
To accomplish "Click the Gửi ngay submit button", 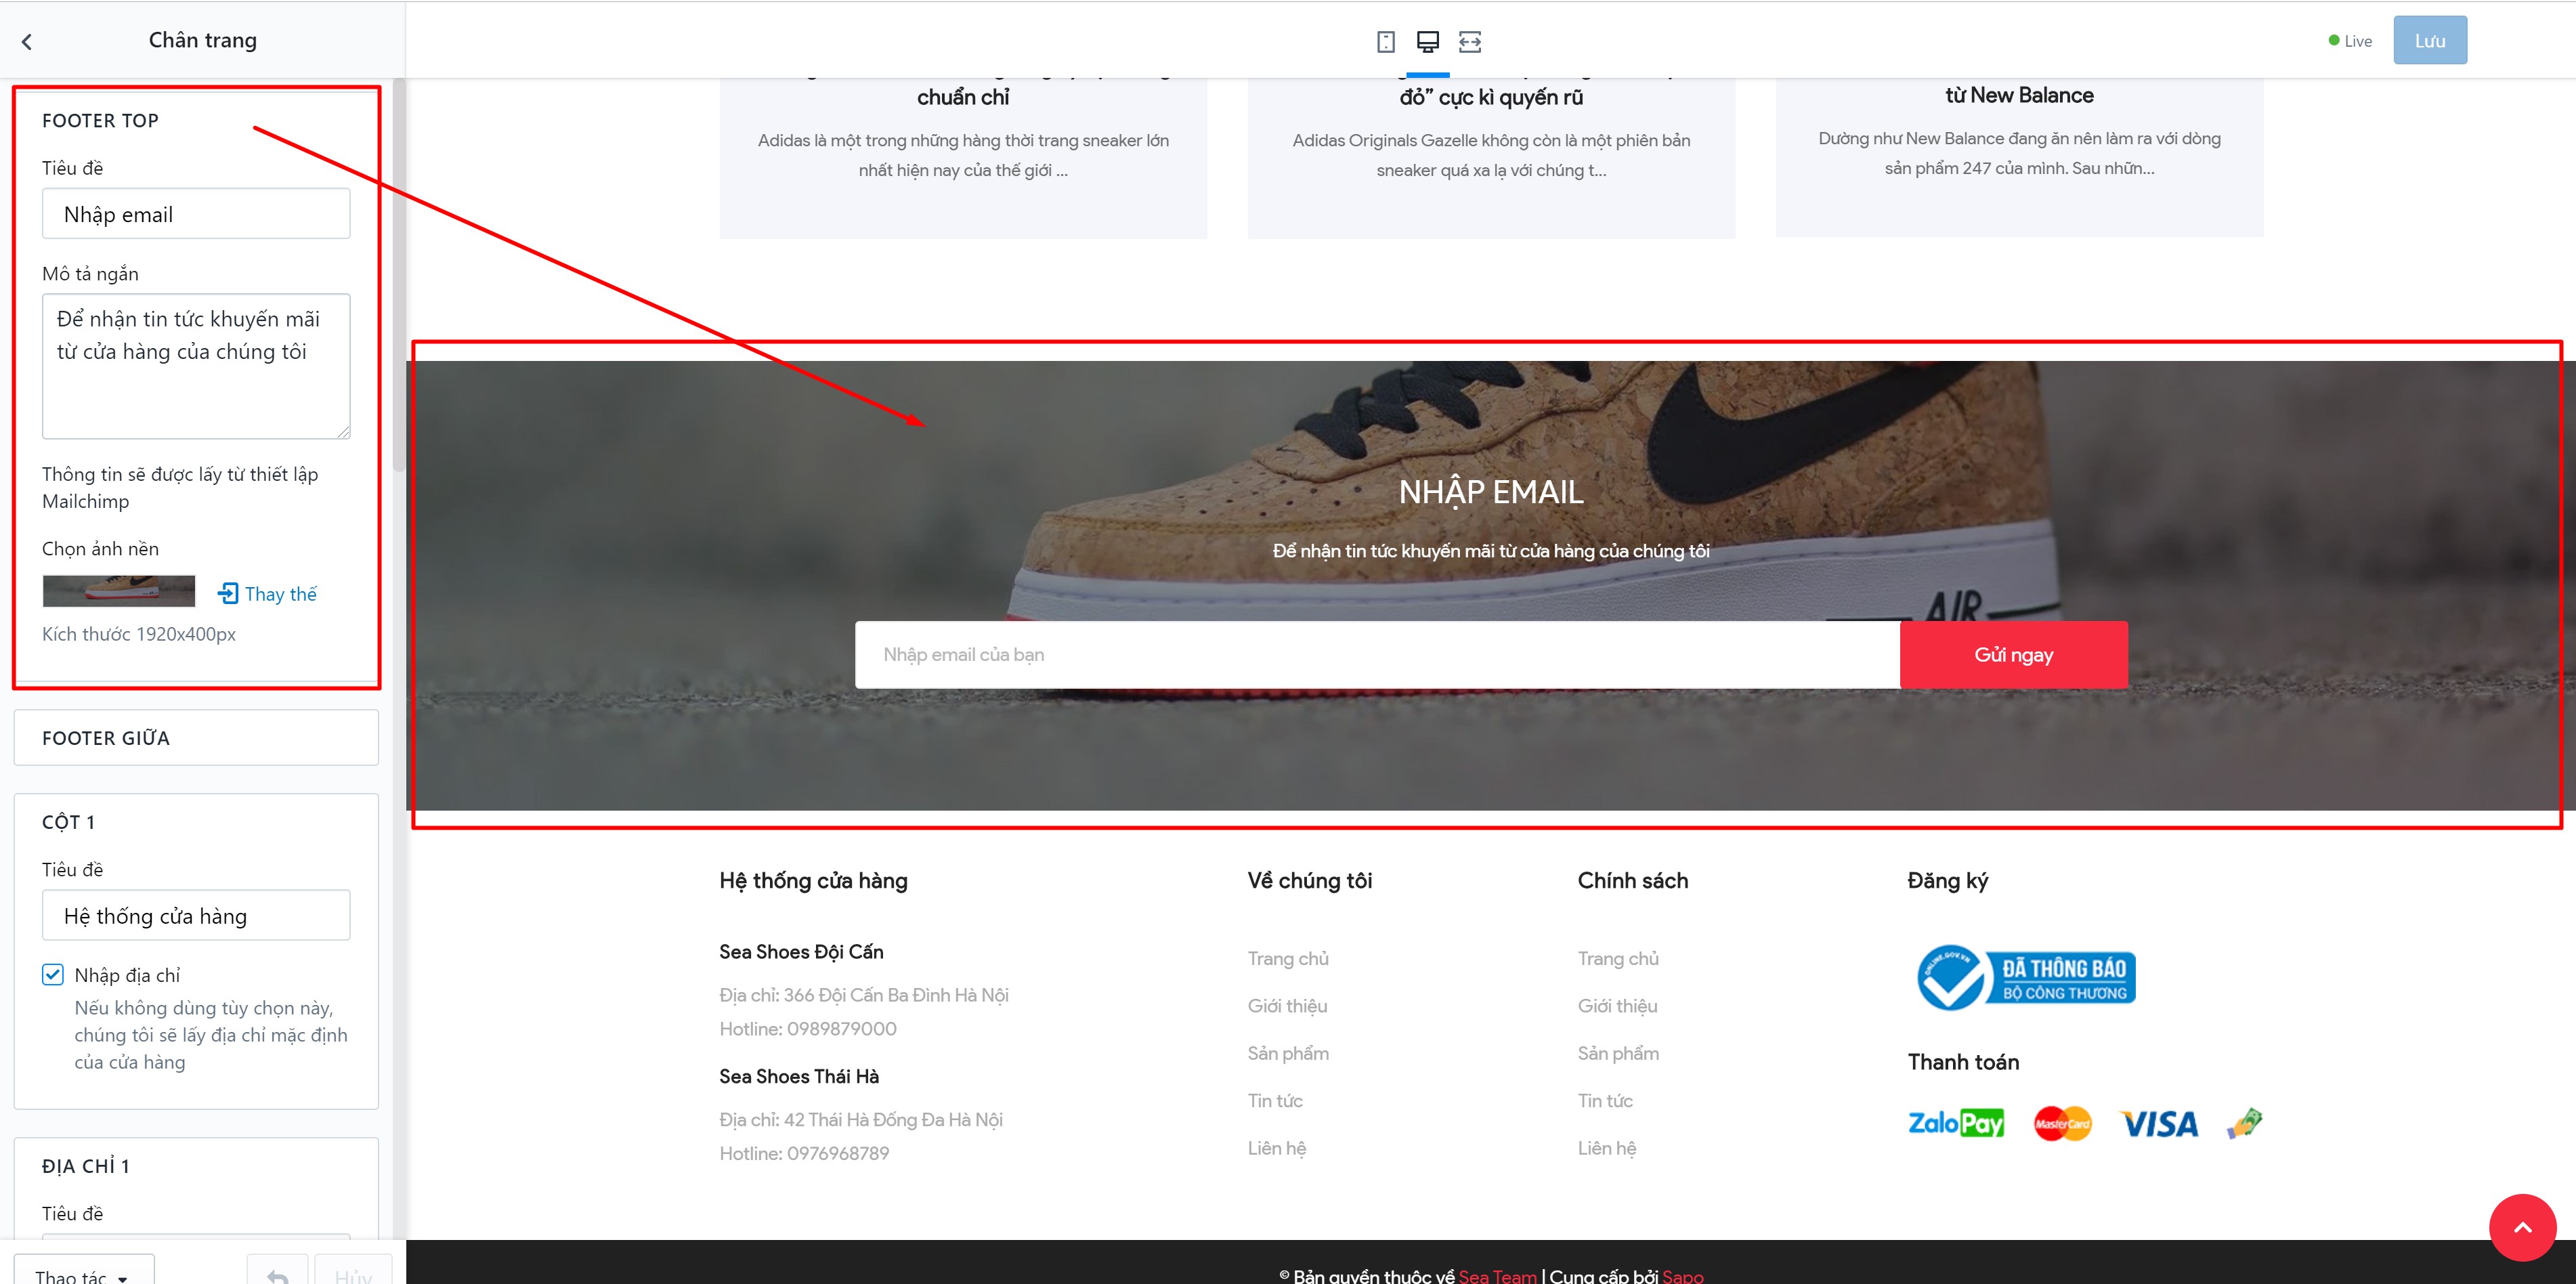I will click(2014, 654).
